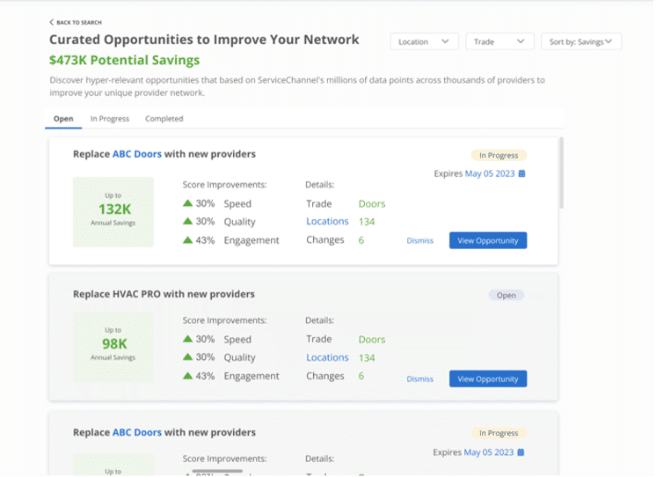Click the 132K Annual Savings tile

click(x=113, y=212)
